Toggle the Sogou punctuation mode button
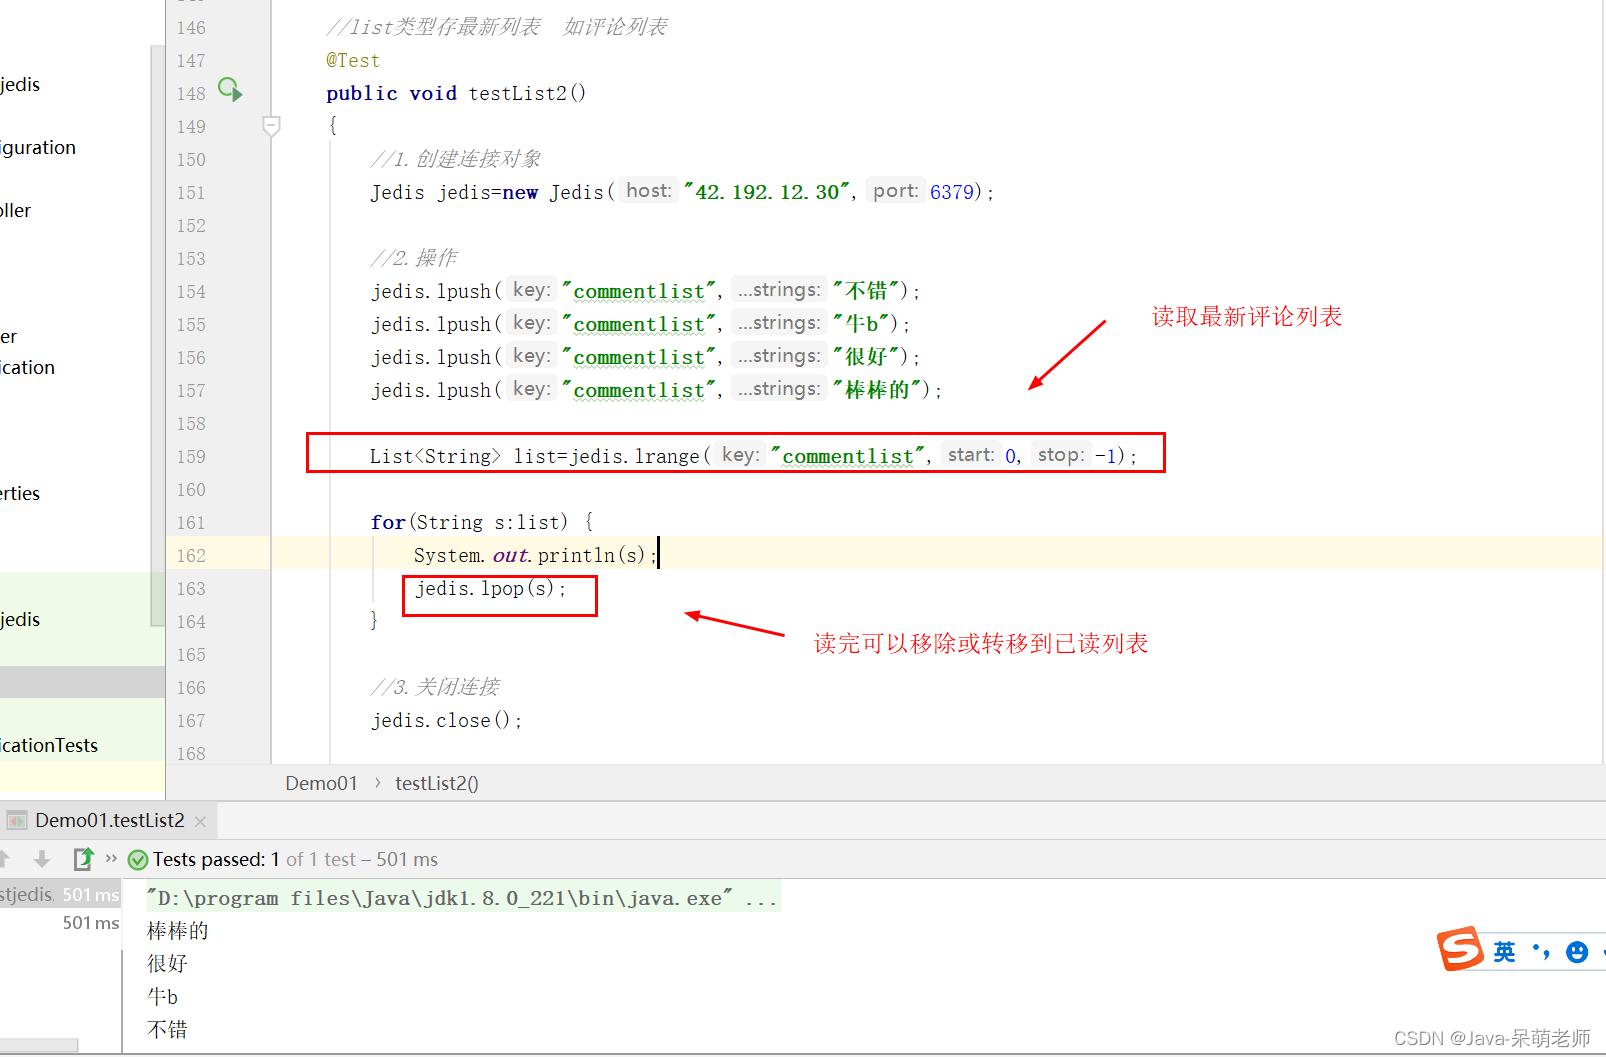Viewport: 1606px width, 1057px height. [1541, 952]
